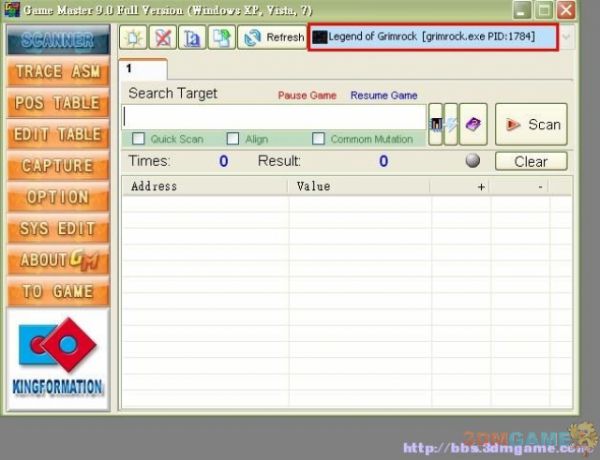Click the Search Target input field
The image size is (600, 460).
point(275,117)
